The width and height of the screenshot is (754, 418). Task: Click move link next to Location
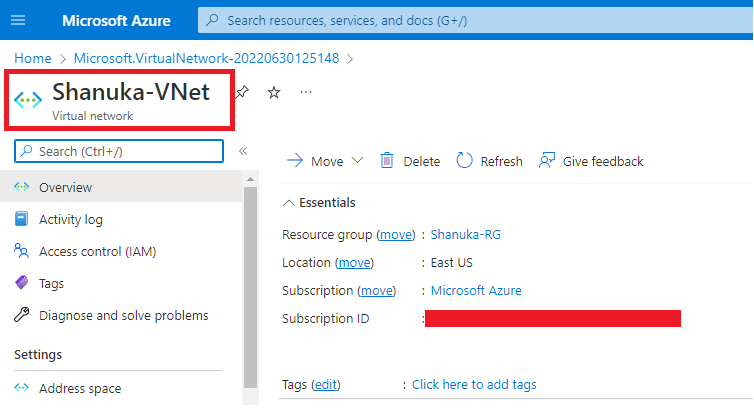354,263
